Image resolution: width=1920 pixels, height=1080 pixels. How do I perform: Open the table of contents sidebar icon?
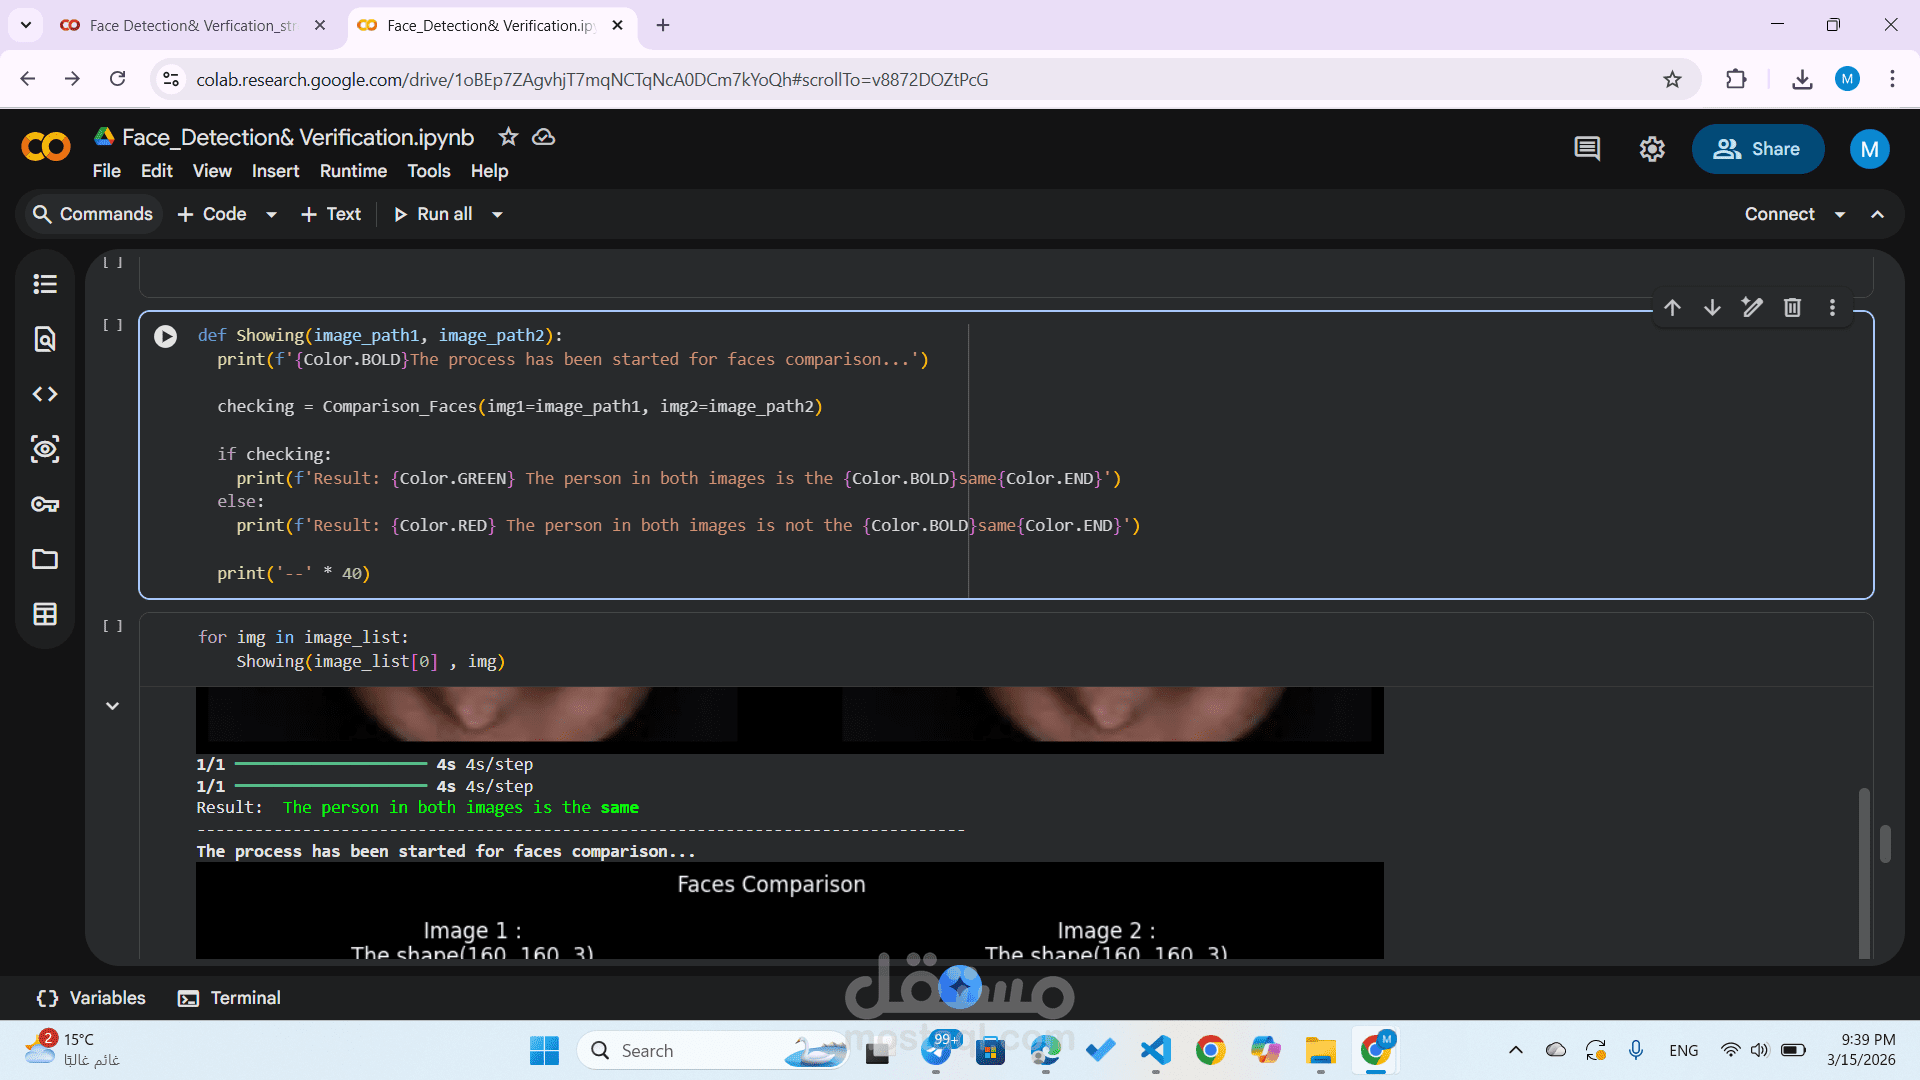click(x=45, y=284)
